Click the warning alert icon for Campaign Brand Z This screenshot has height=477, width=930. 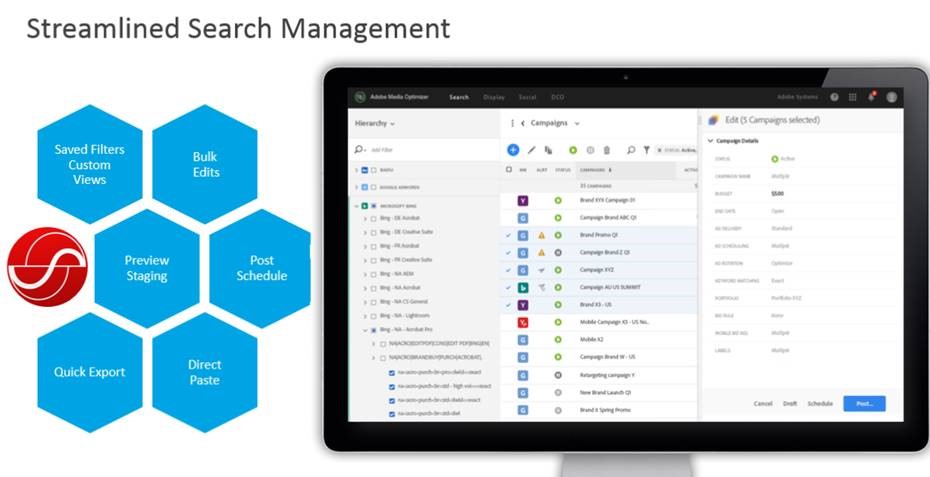542,252
